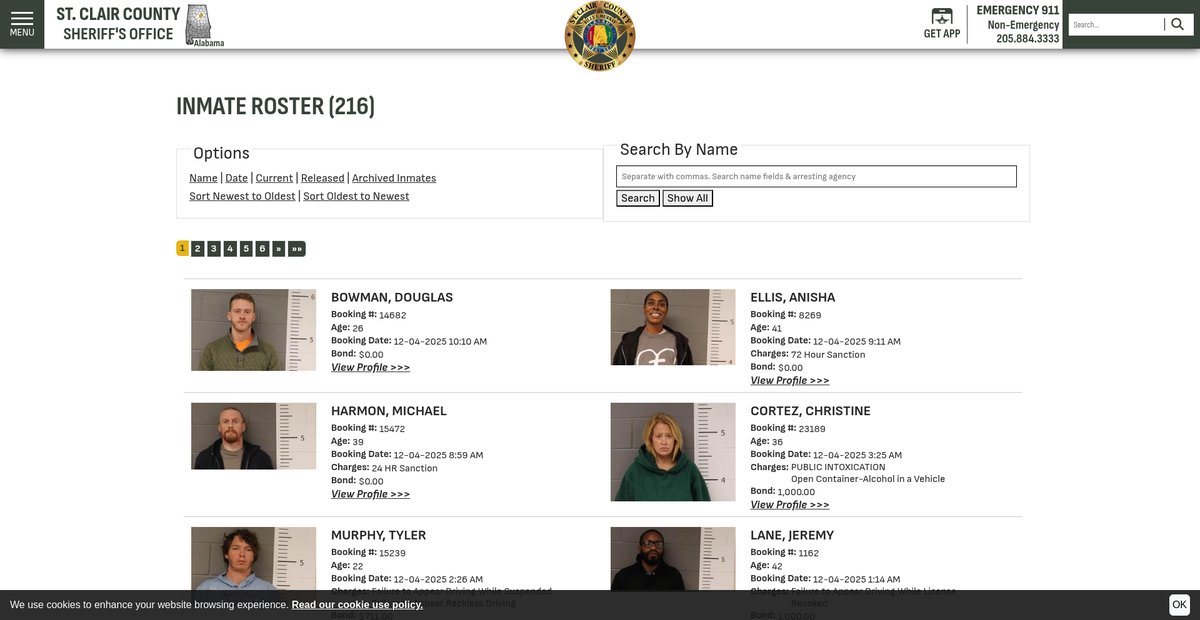This screenshot has width=1200, height=620.
Task: Click the name BOWMAN, DOUGLAS
Action: [x=392, y=297]
